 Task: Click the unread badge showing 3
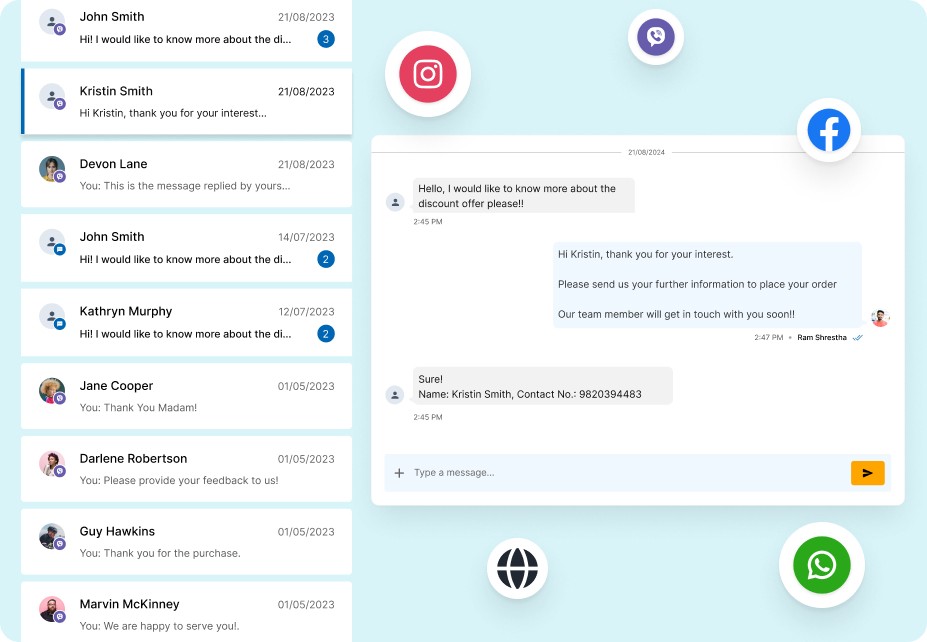coord(326,39)
